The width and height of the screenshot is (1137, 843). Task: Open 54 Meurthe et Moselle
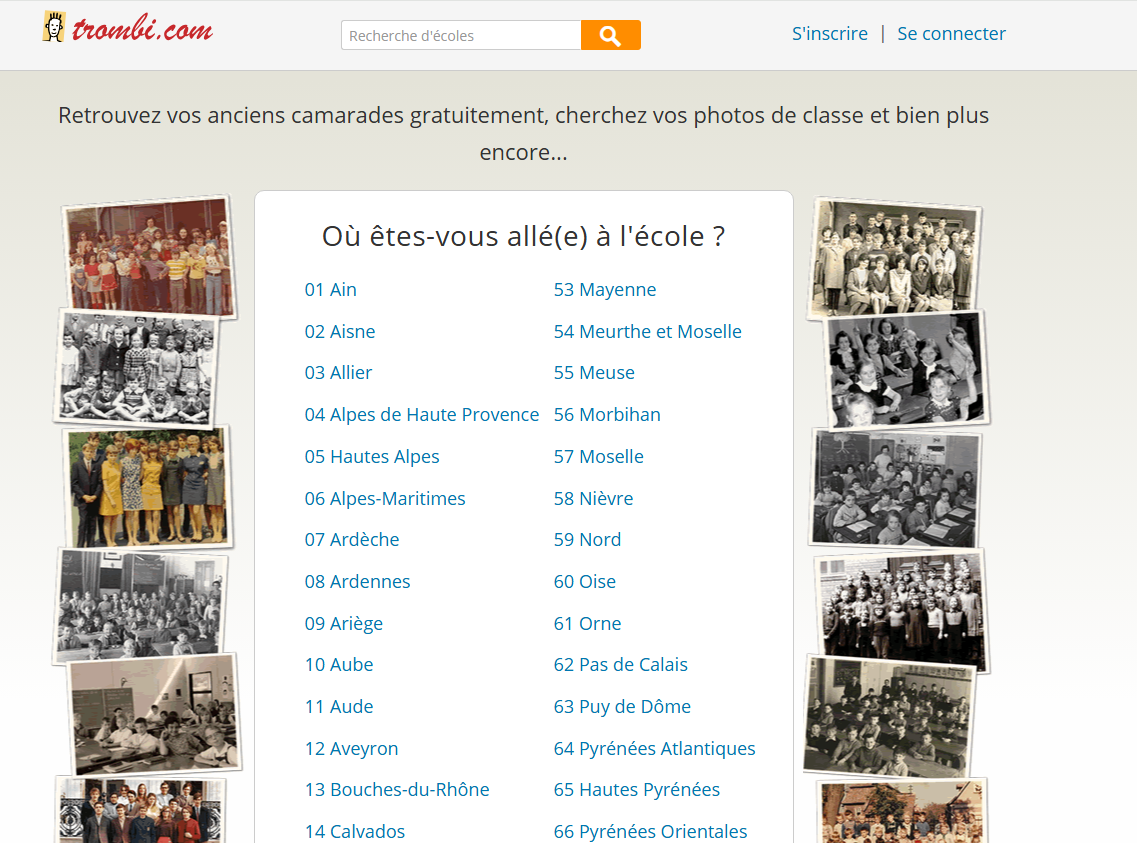(x=648, y=331)
